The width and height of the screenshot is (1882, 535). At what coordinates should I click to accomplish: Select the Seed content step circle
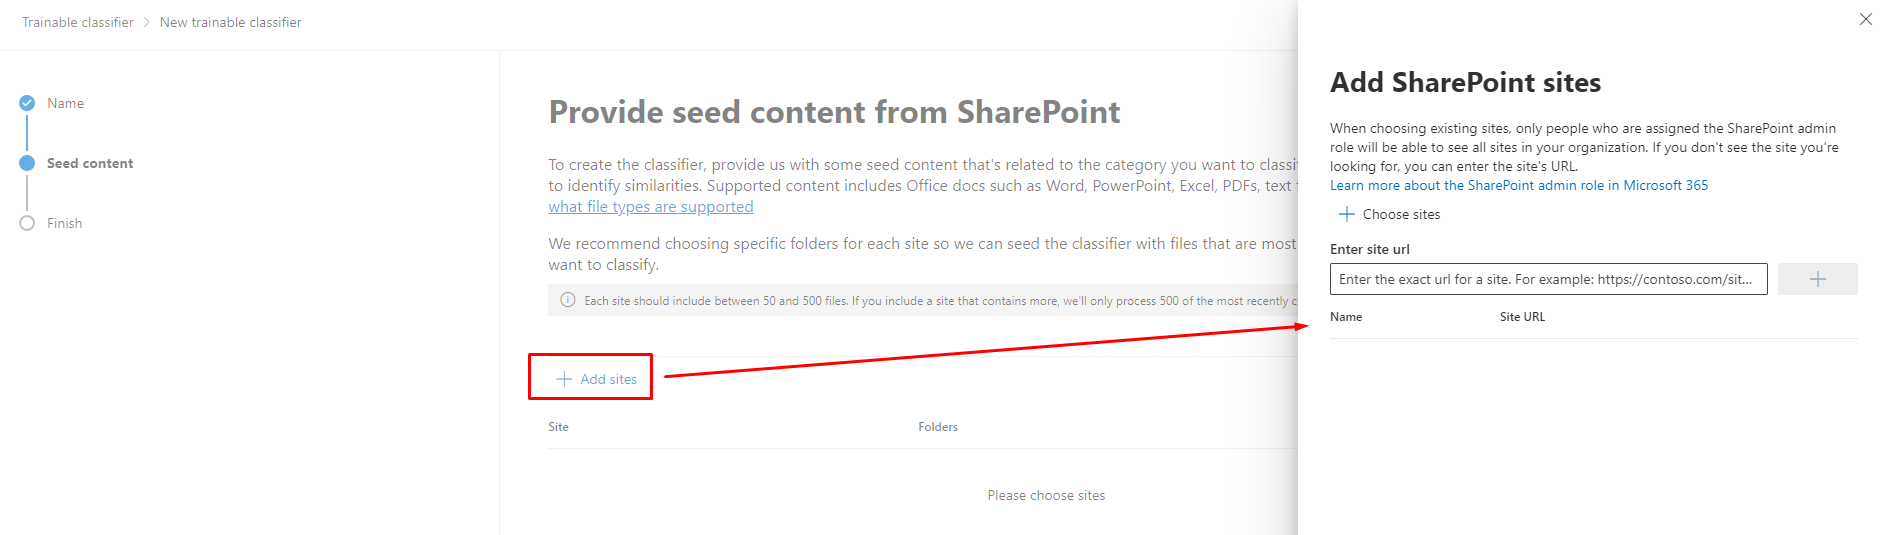click(x=27, y=163)
